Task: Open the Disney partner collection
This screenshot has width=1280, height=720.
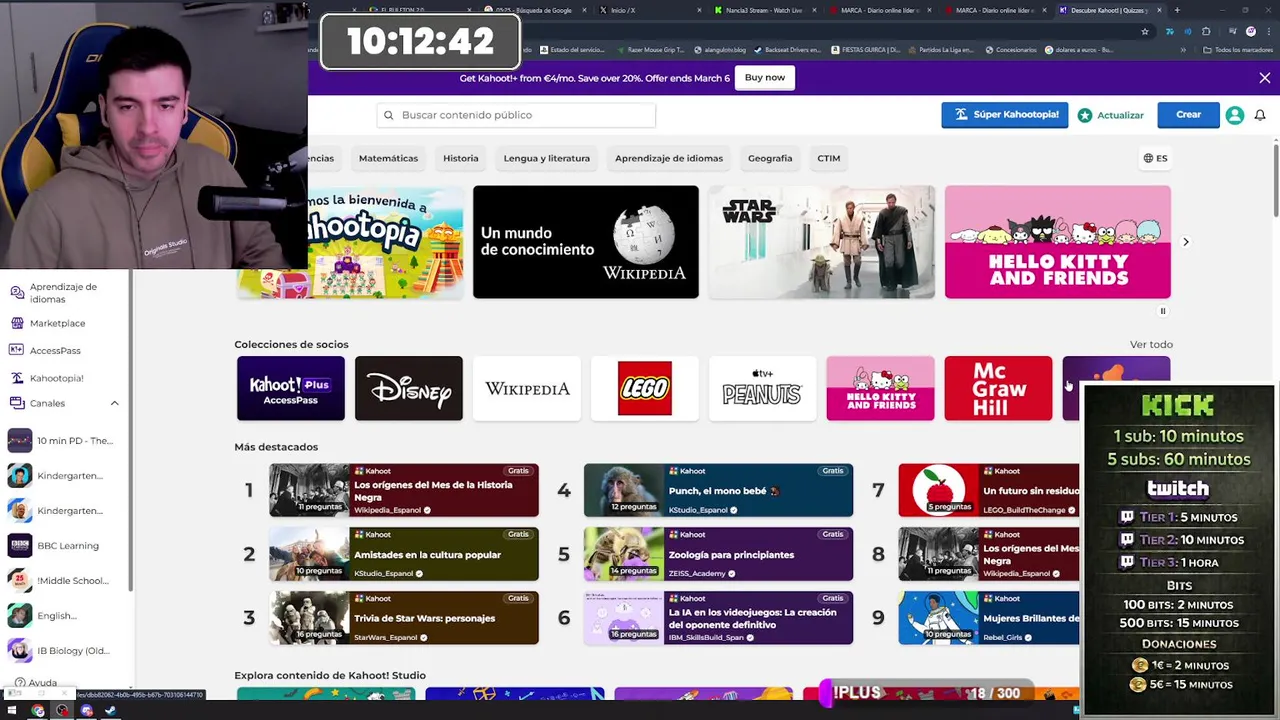Action: click(409, 388)
